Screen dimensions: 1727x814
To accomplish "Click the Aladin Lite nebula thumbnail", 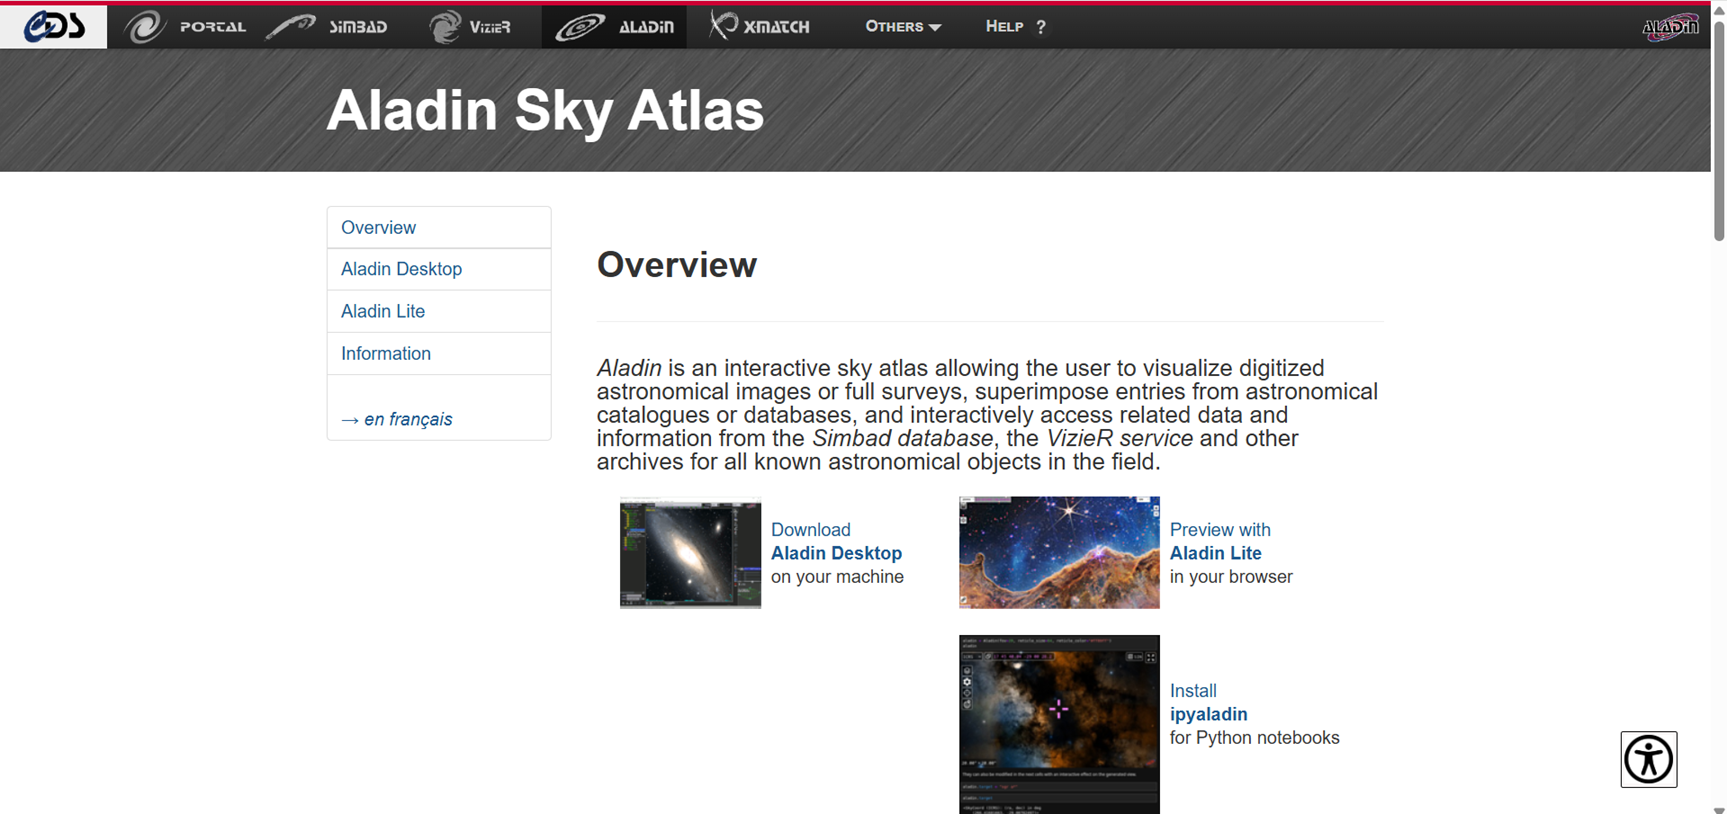I will [x=1059, y=553].
